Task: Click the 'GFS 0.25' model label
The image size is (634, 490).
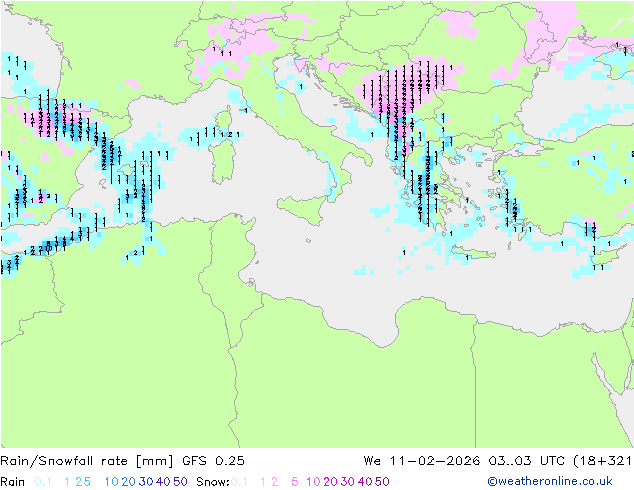Action: point(213,461)
